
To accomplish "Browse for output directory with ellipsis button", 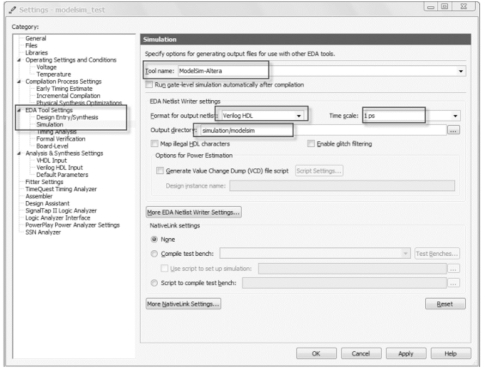I will pyautogui.click(x=453, y=130).
